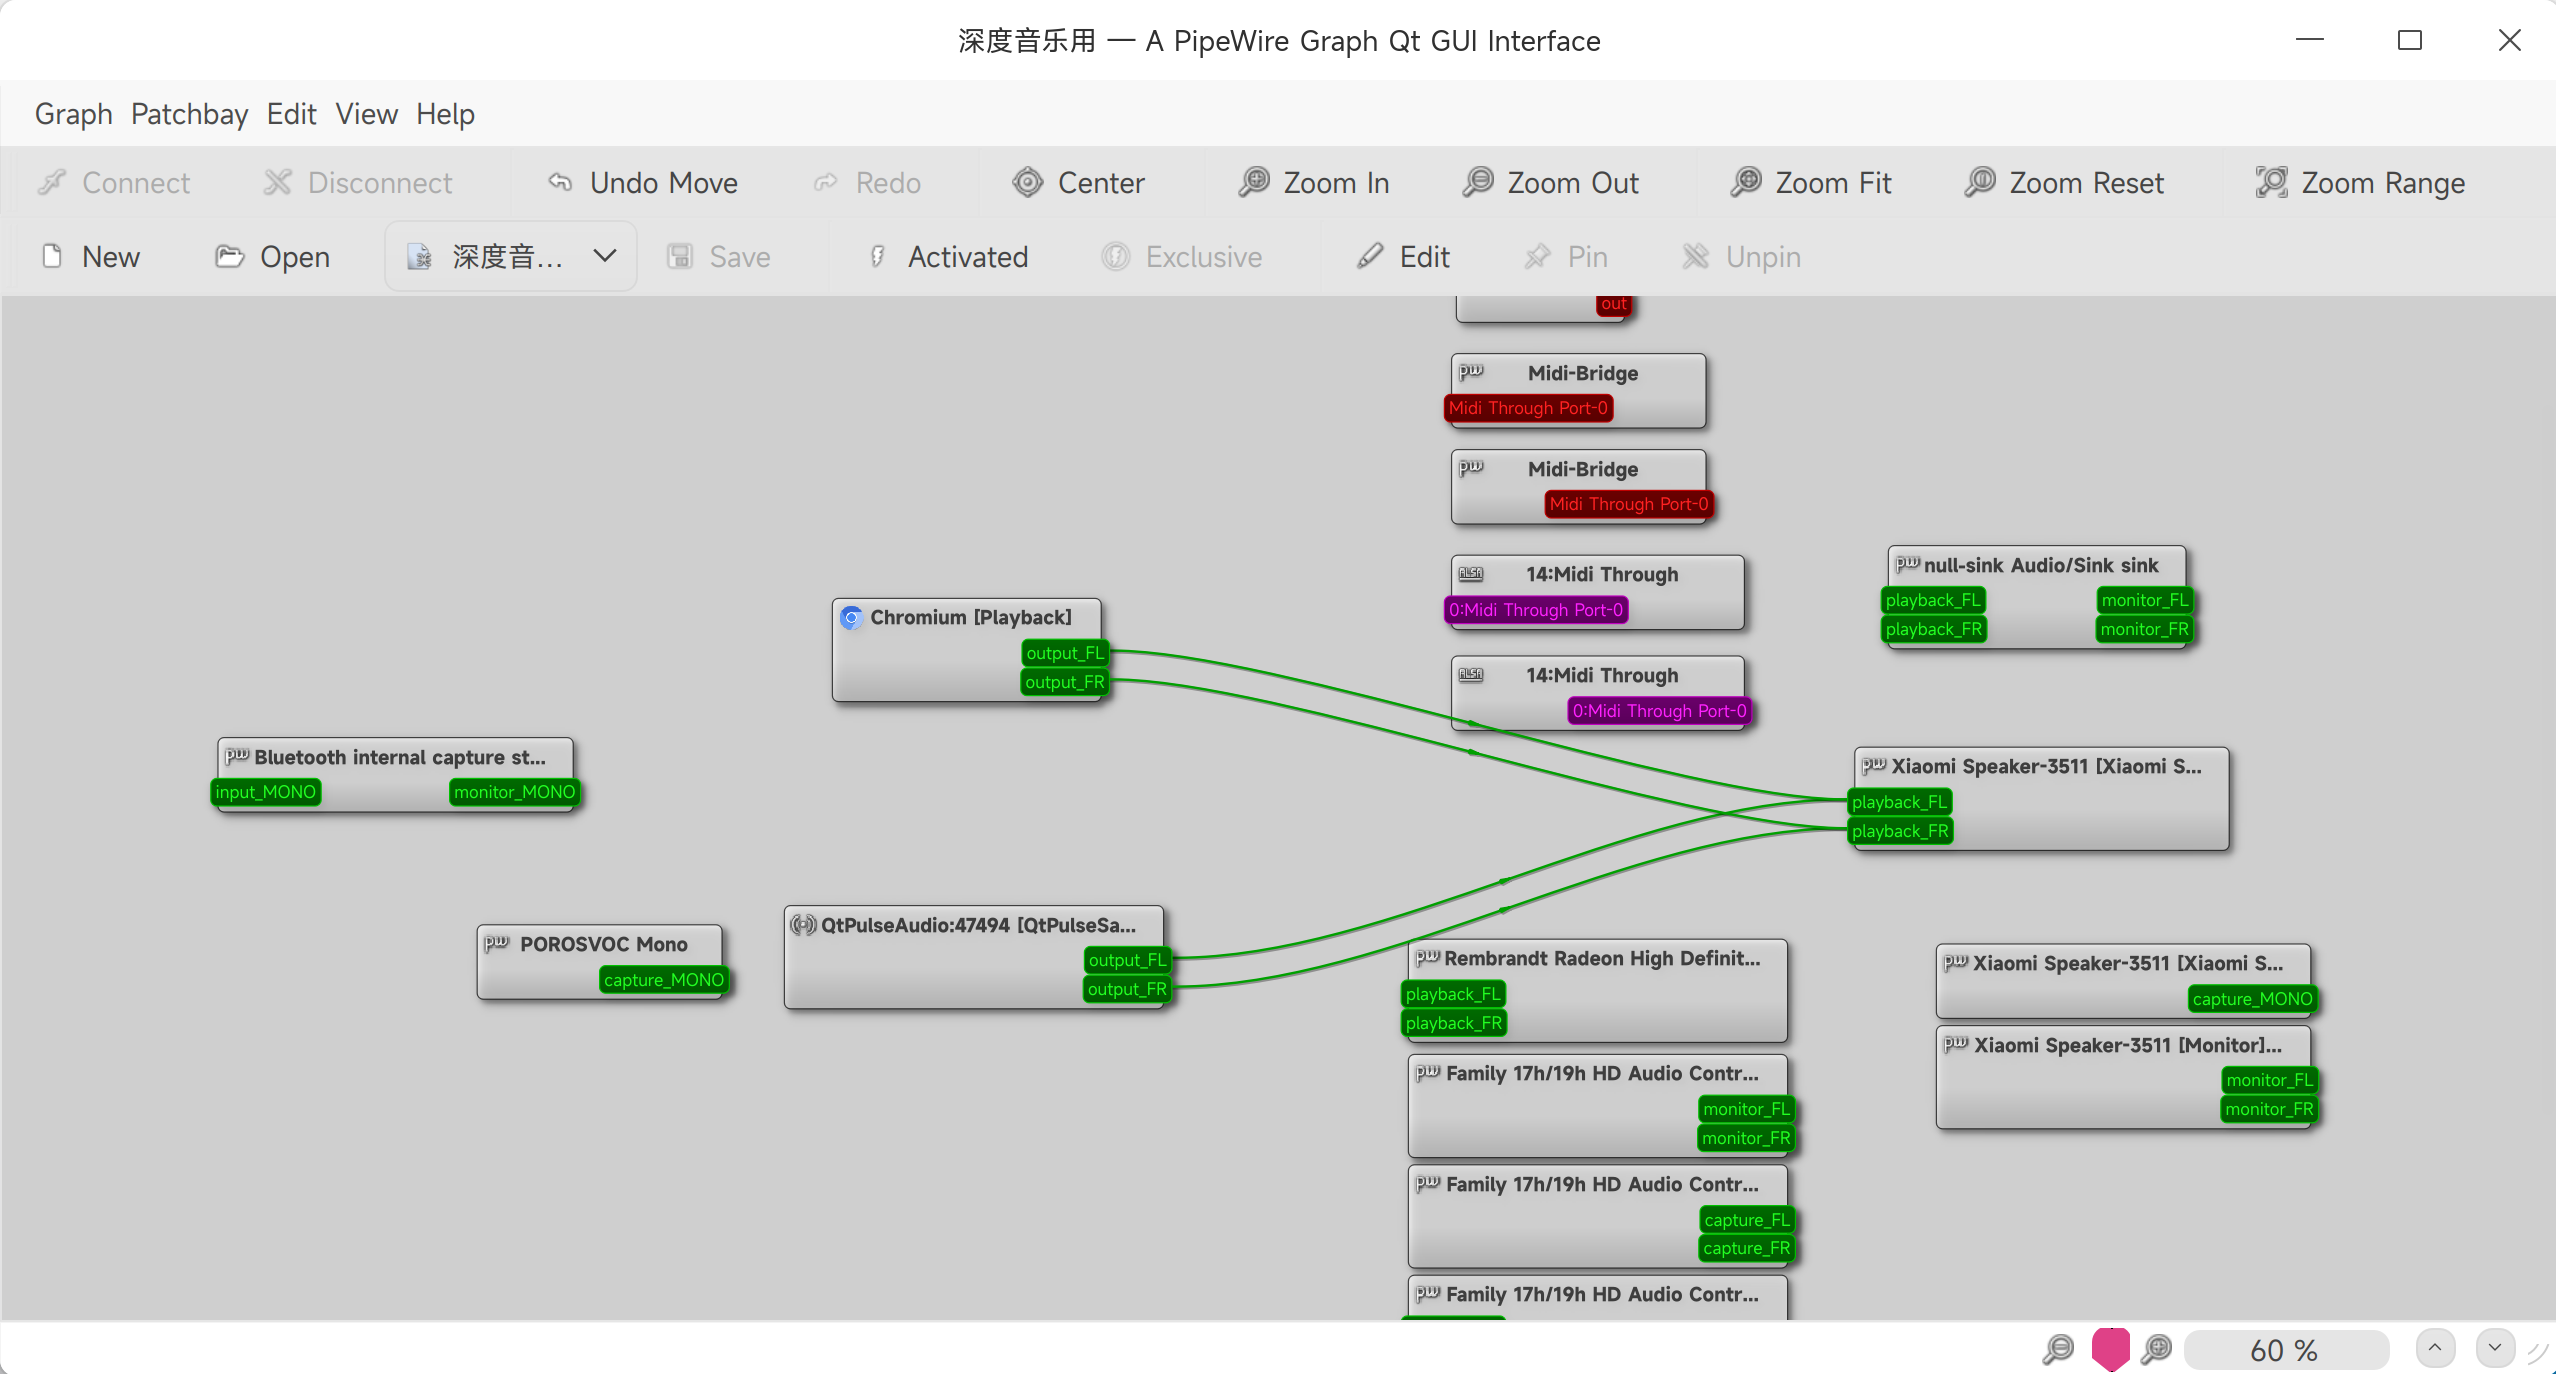Expand the 深度音 patchbay dropdown
Viewport: 2556px width, 1374px height.
click(x=604, y=256)
